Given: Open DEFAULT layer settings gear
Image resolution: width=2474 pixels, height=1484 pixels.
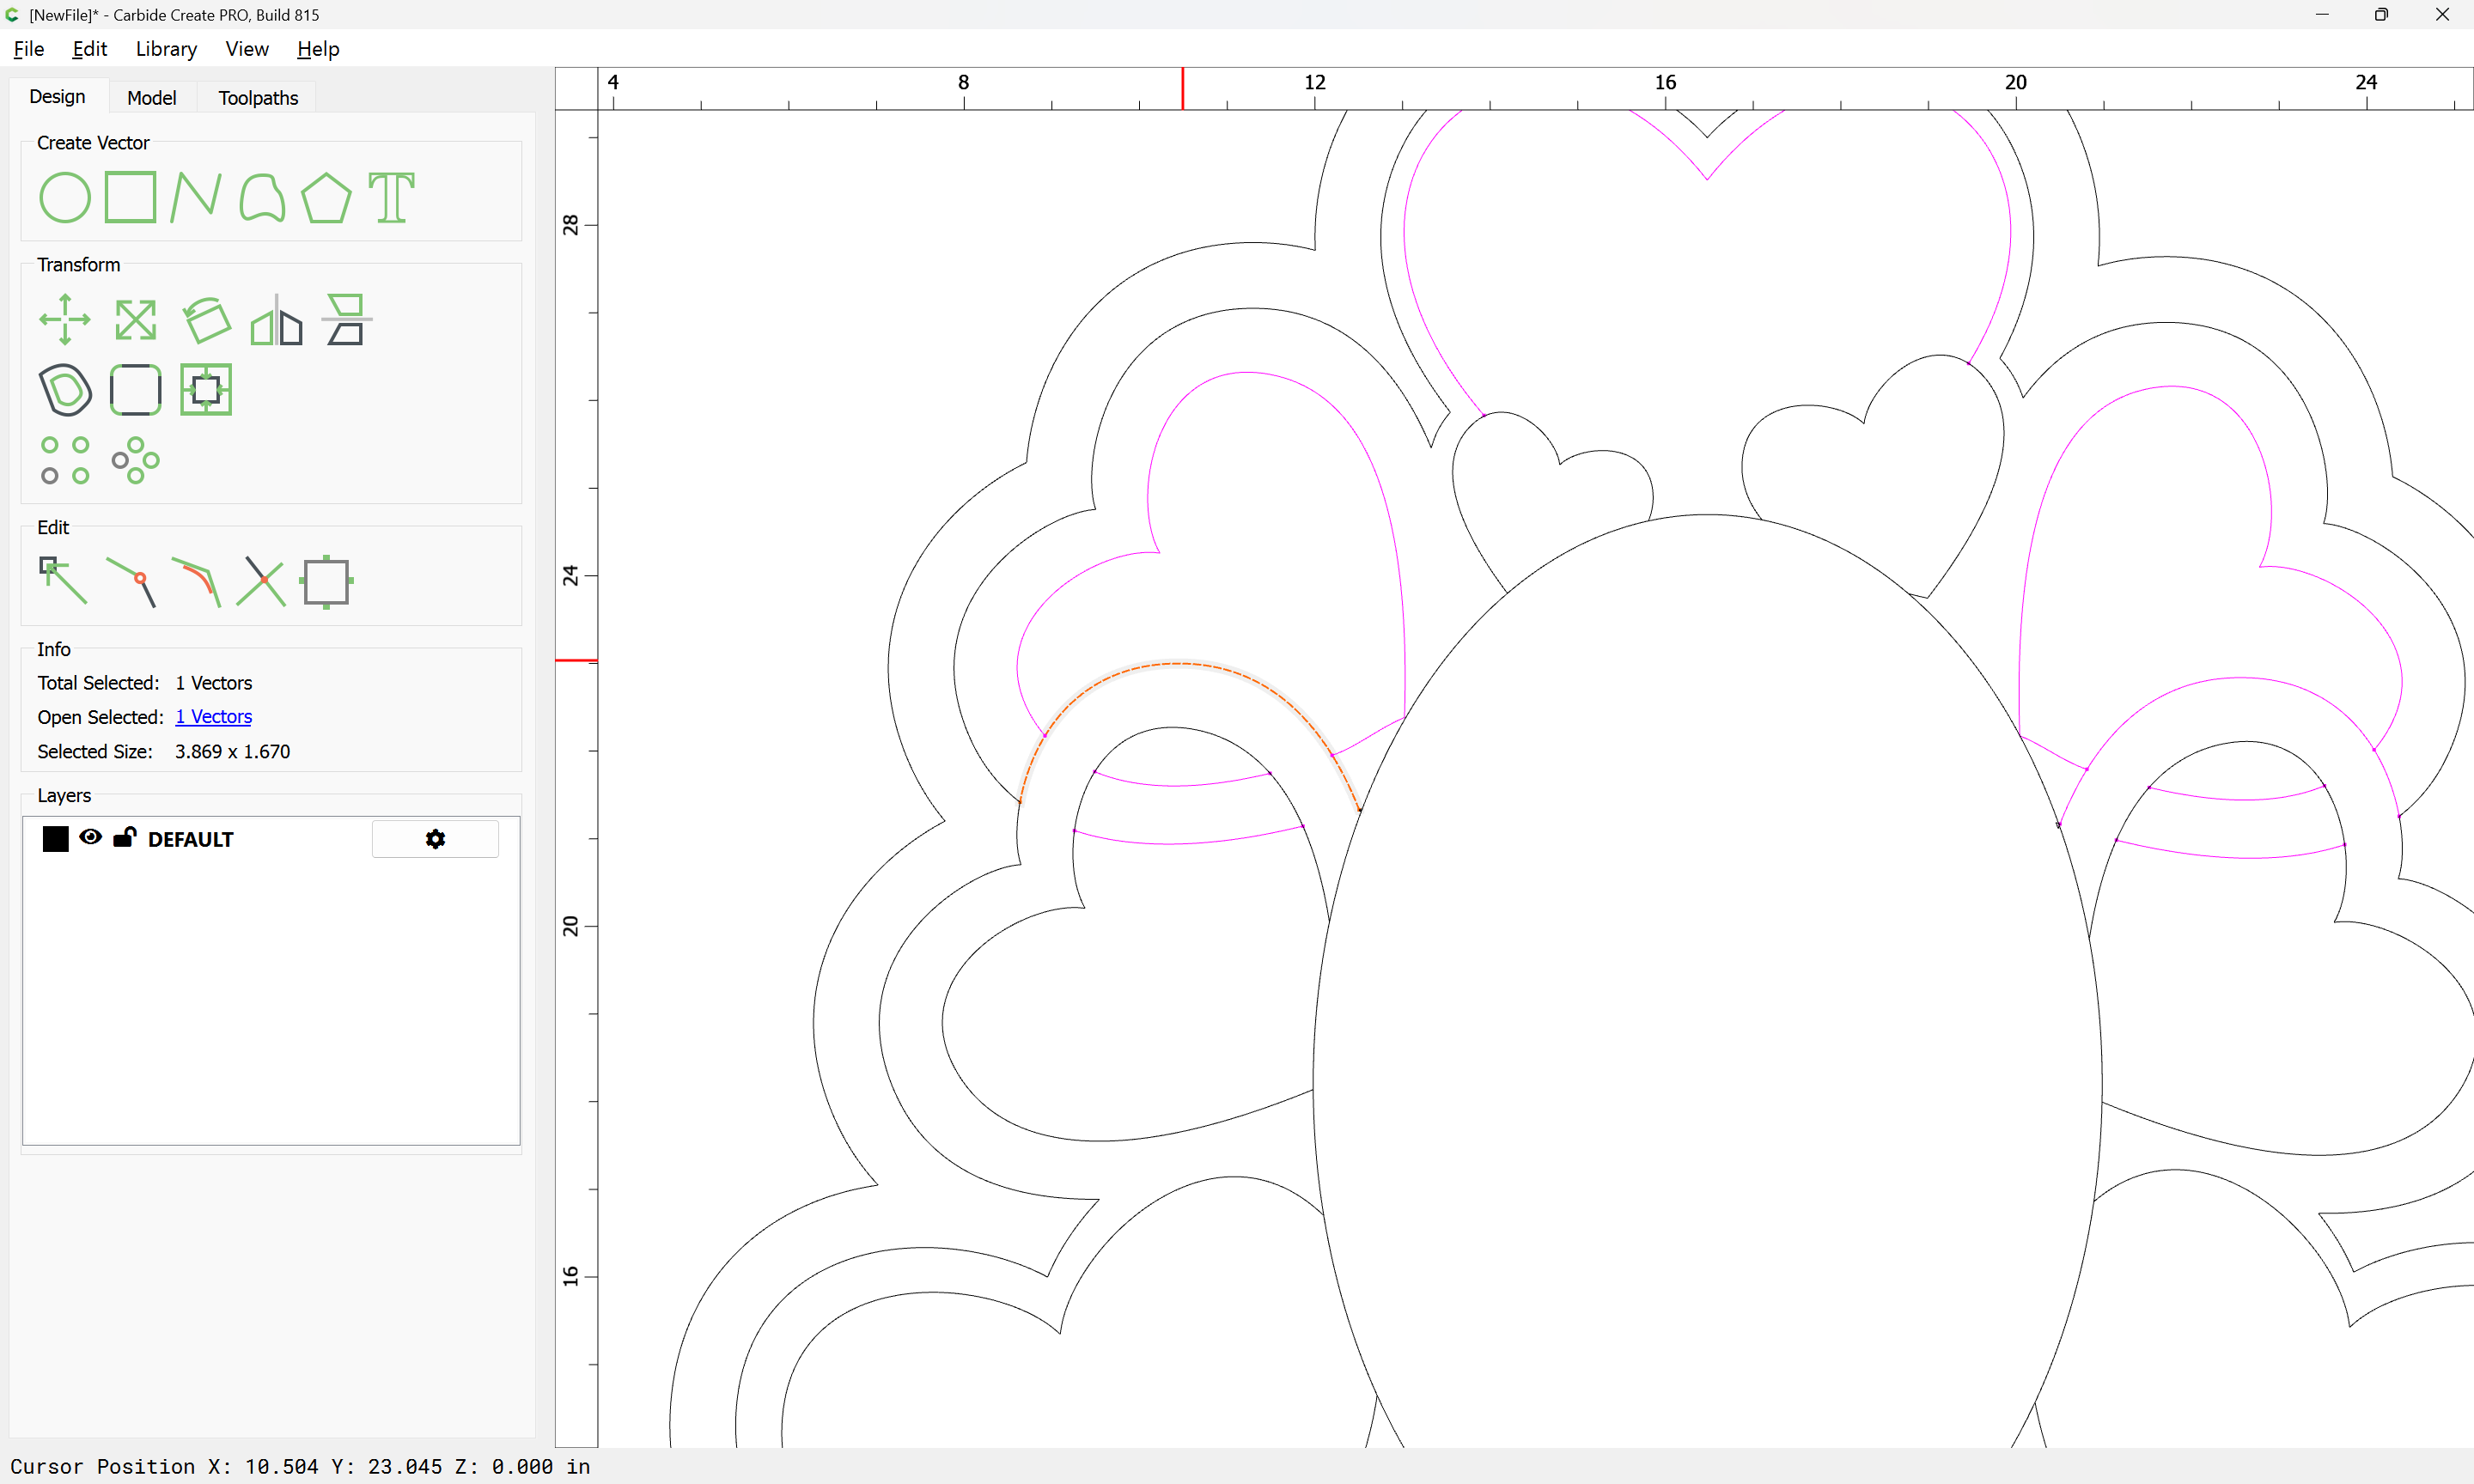Looking at the screenshot, I should coord(435,839).
